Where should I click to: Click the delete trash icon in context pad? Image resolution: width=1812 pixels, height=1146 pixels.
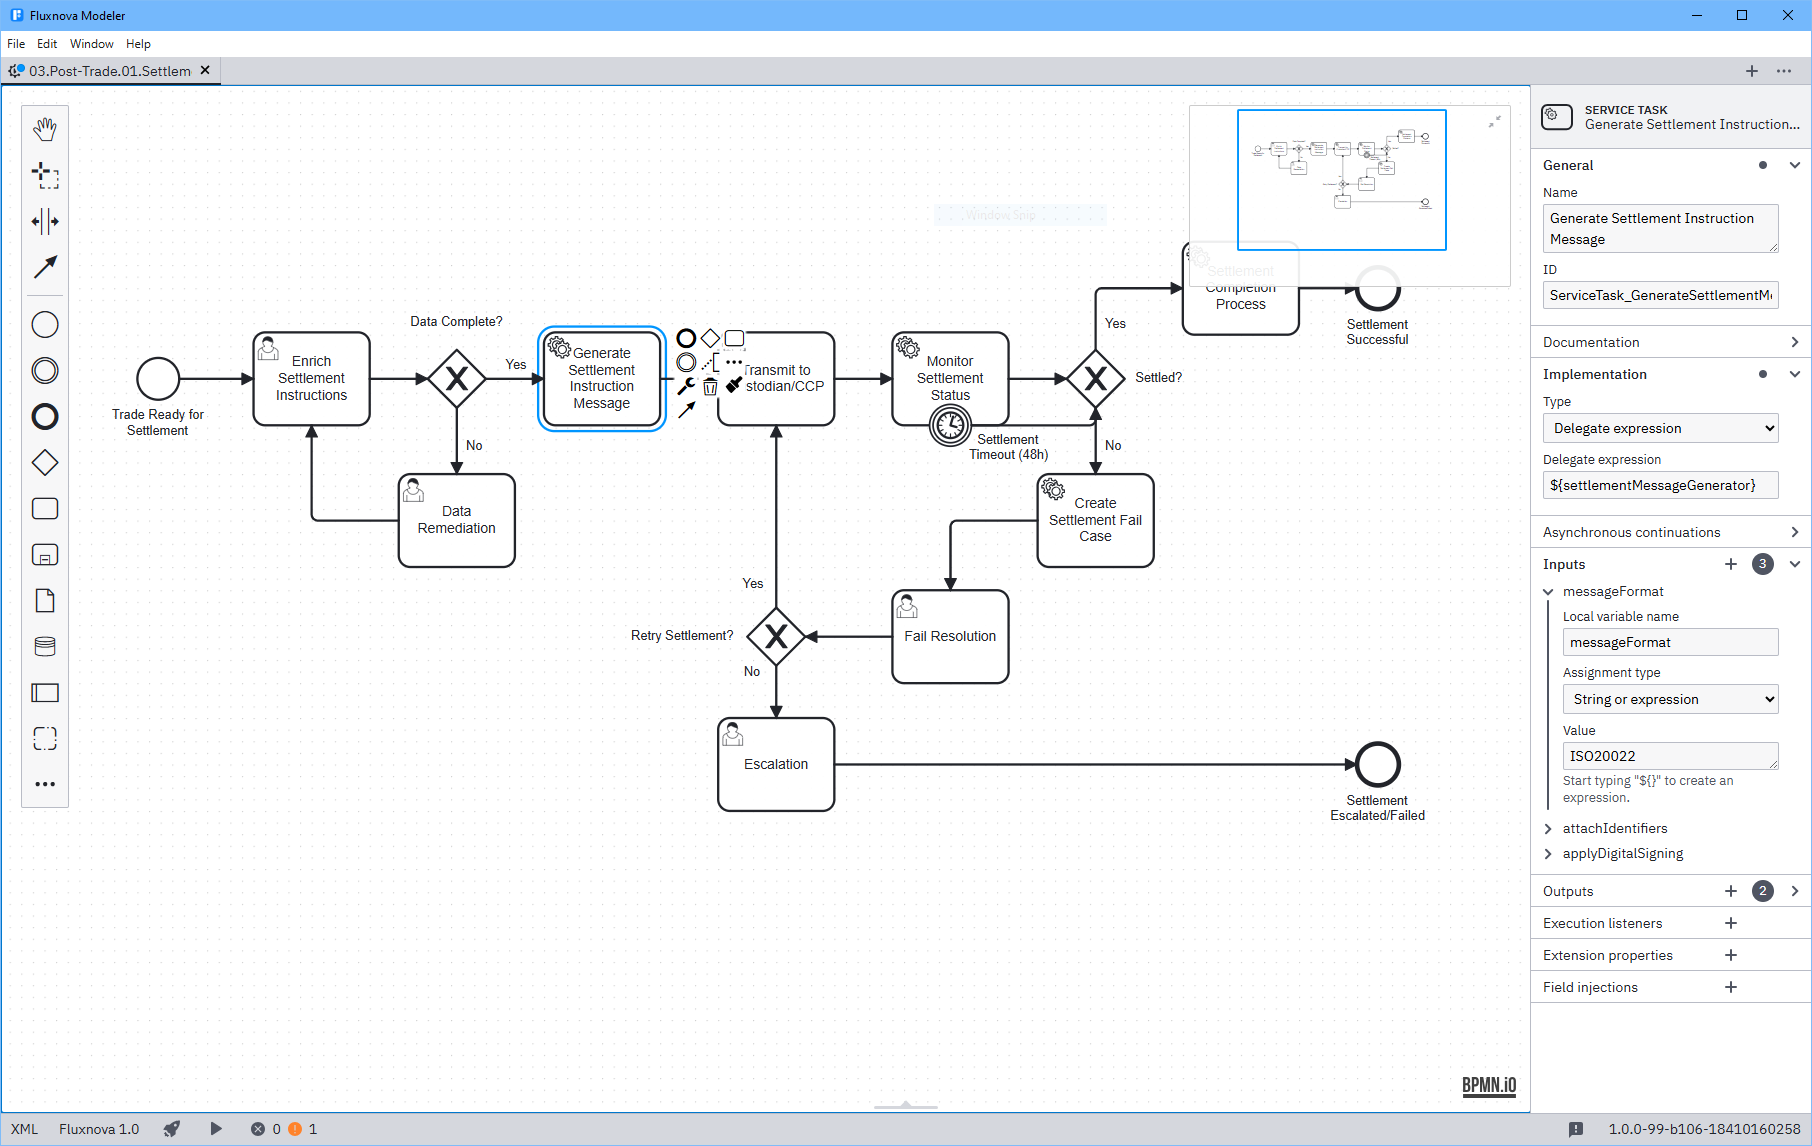(x=710, y=387)
